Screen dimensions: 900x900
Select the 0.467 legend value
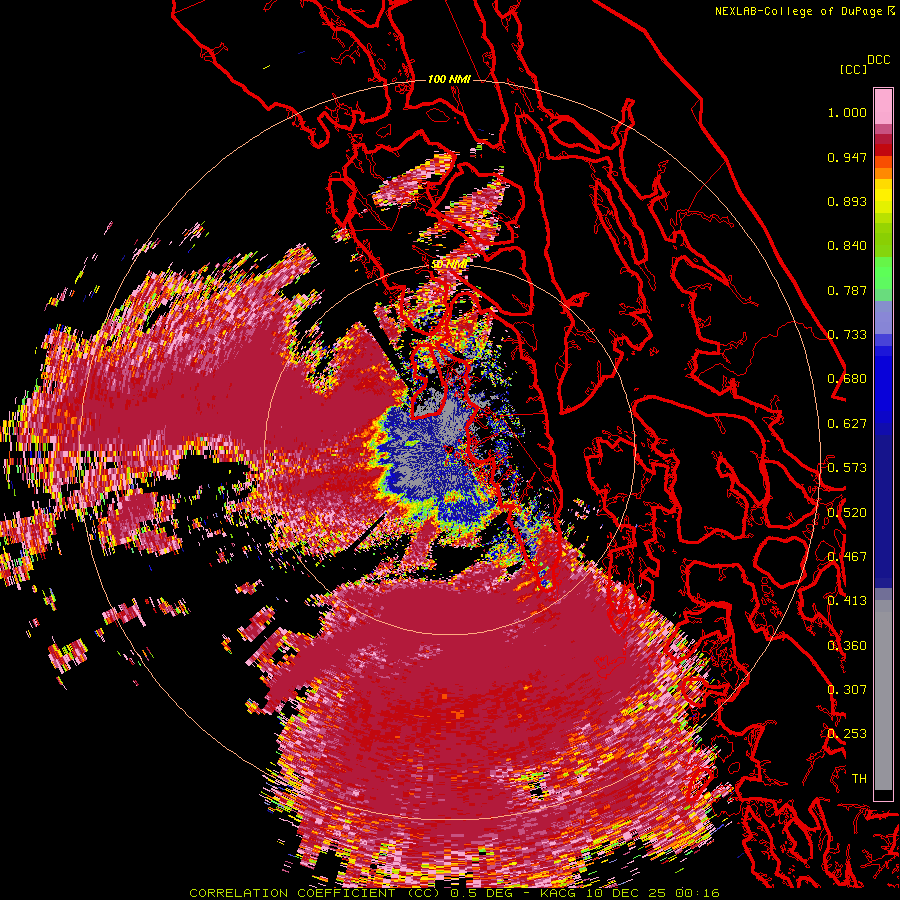(x=847, y=557)
